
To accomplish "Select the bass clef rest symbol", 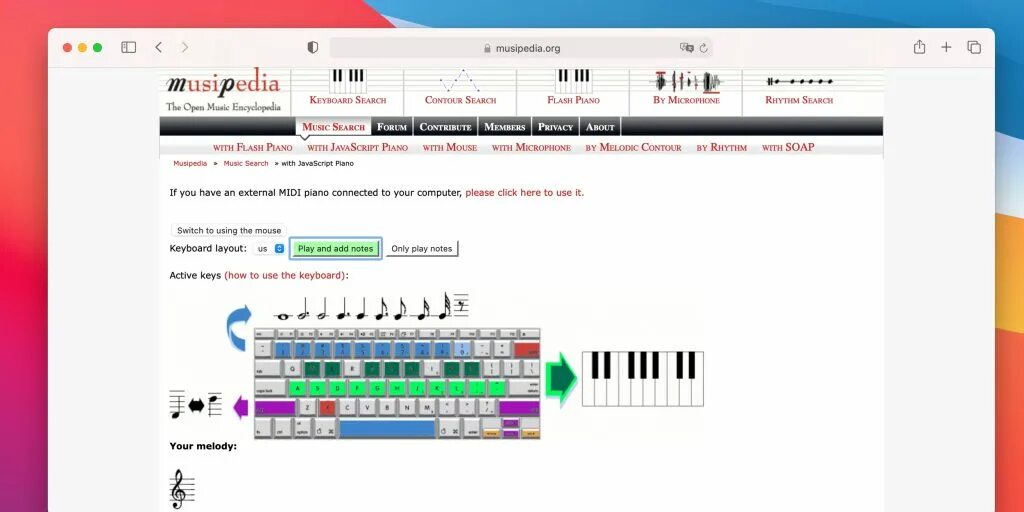I will pyautogui.click(x=461, y=306).
